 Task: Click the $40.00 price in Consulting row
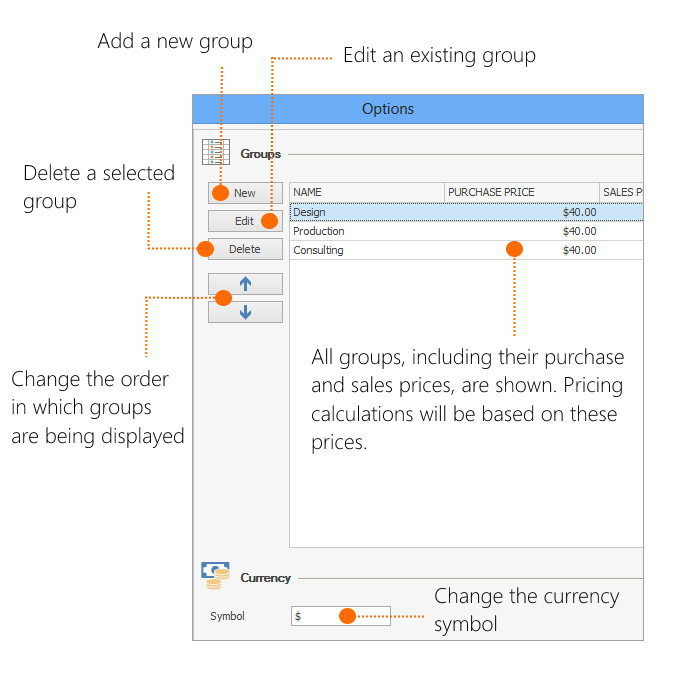(579, 250)
